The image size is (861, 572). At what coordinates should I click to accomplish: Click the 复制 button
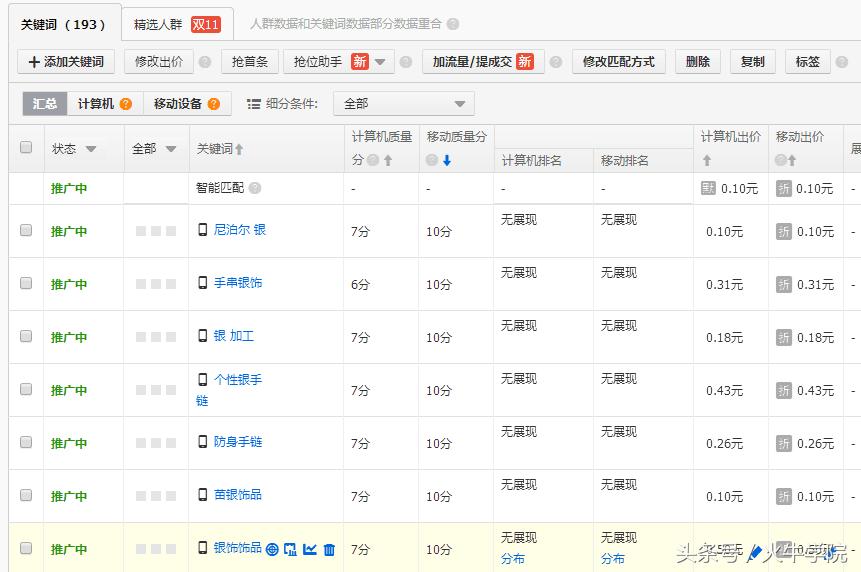click(x=752, y=62)
